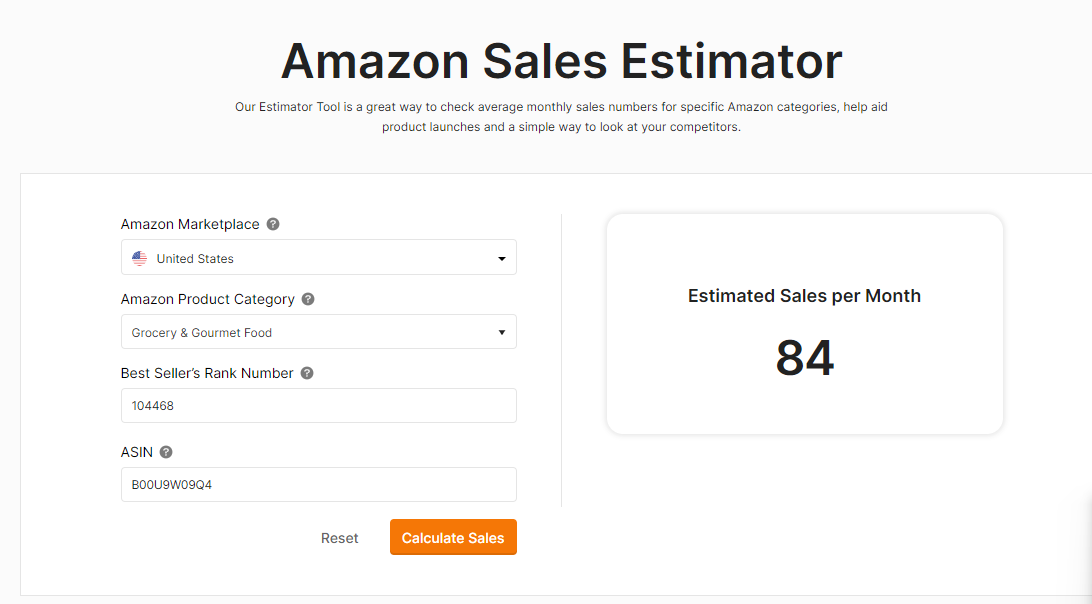Reset the estimator form
Viewport: 1092px width, 604px height.
[x=339, y=538]
